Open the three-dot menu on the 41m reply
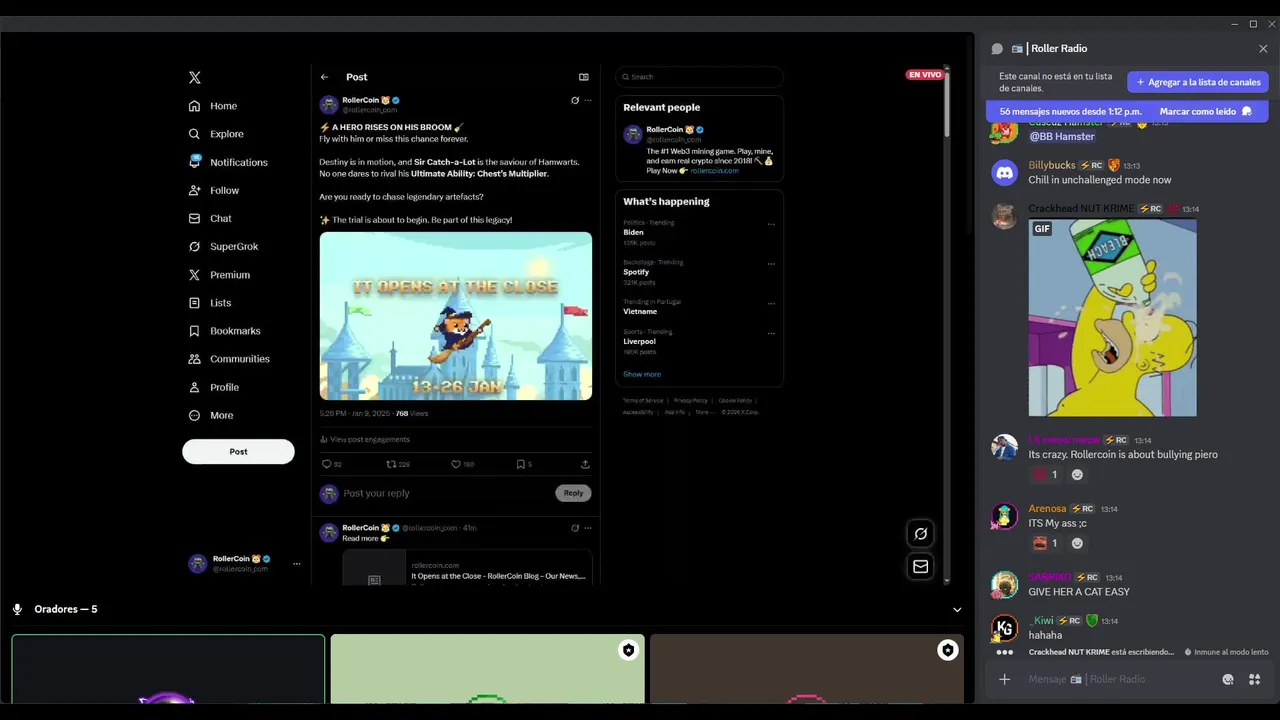 pyautogui.click(x=588, y=528)
